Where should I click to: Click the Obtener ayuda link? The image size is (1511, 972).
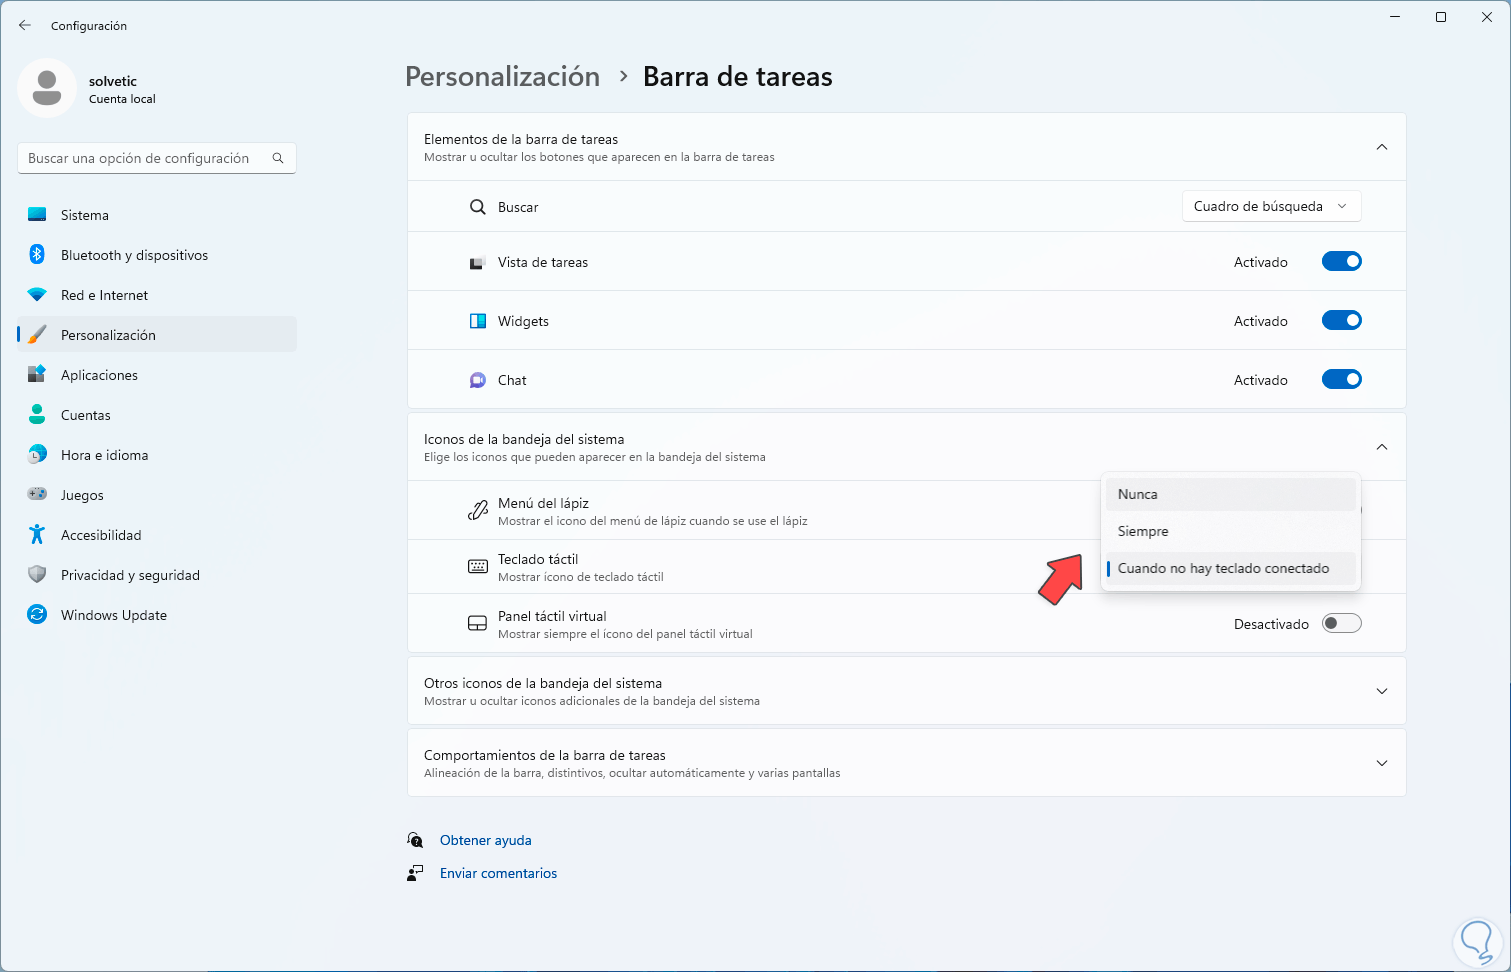[485, 840]
